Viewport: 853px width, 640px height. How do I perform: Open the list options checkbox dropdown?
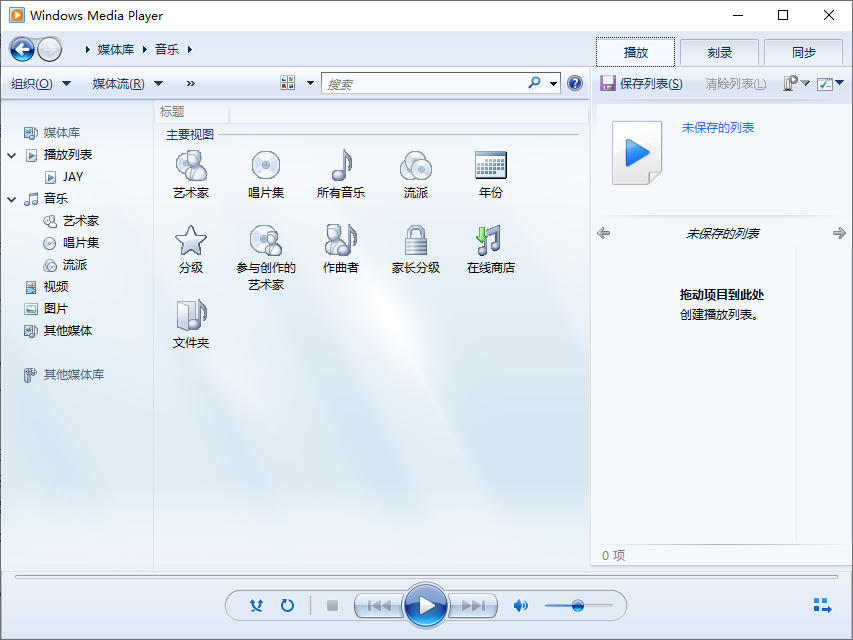[830, 83]
